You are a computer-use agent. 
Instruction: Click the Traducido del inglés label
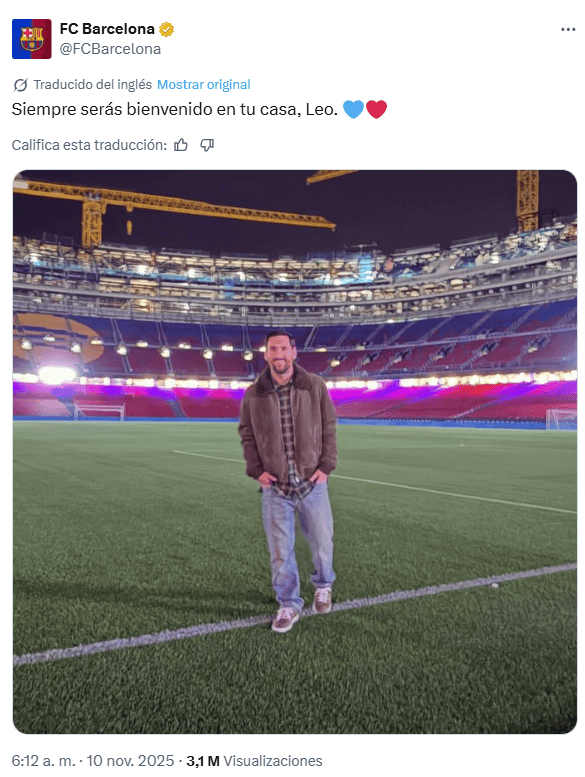point(93,85)
